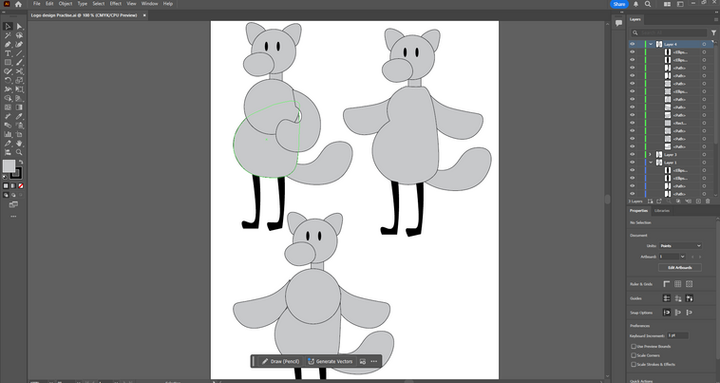Filter layers with the funnel icon

pyautogui.click(x=714, y=33)
